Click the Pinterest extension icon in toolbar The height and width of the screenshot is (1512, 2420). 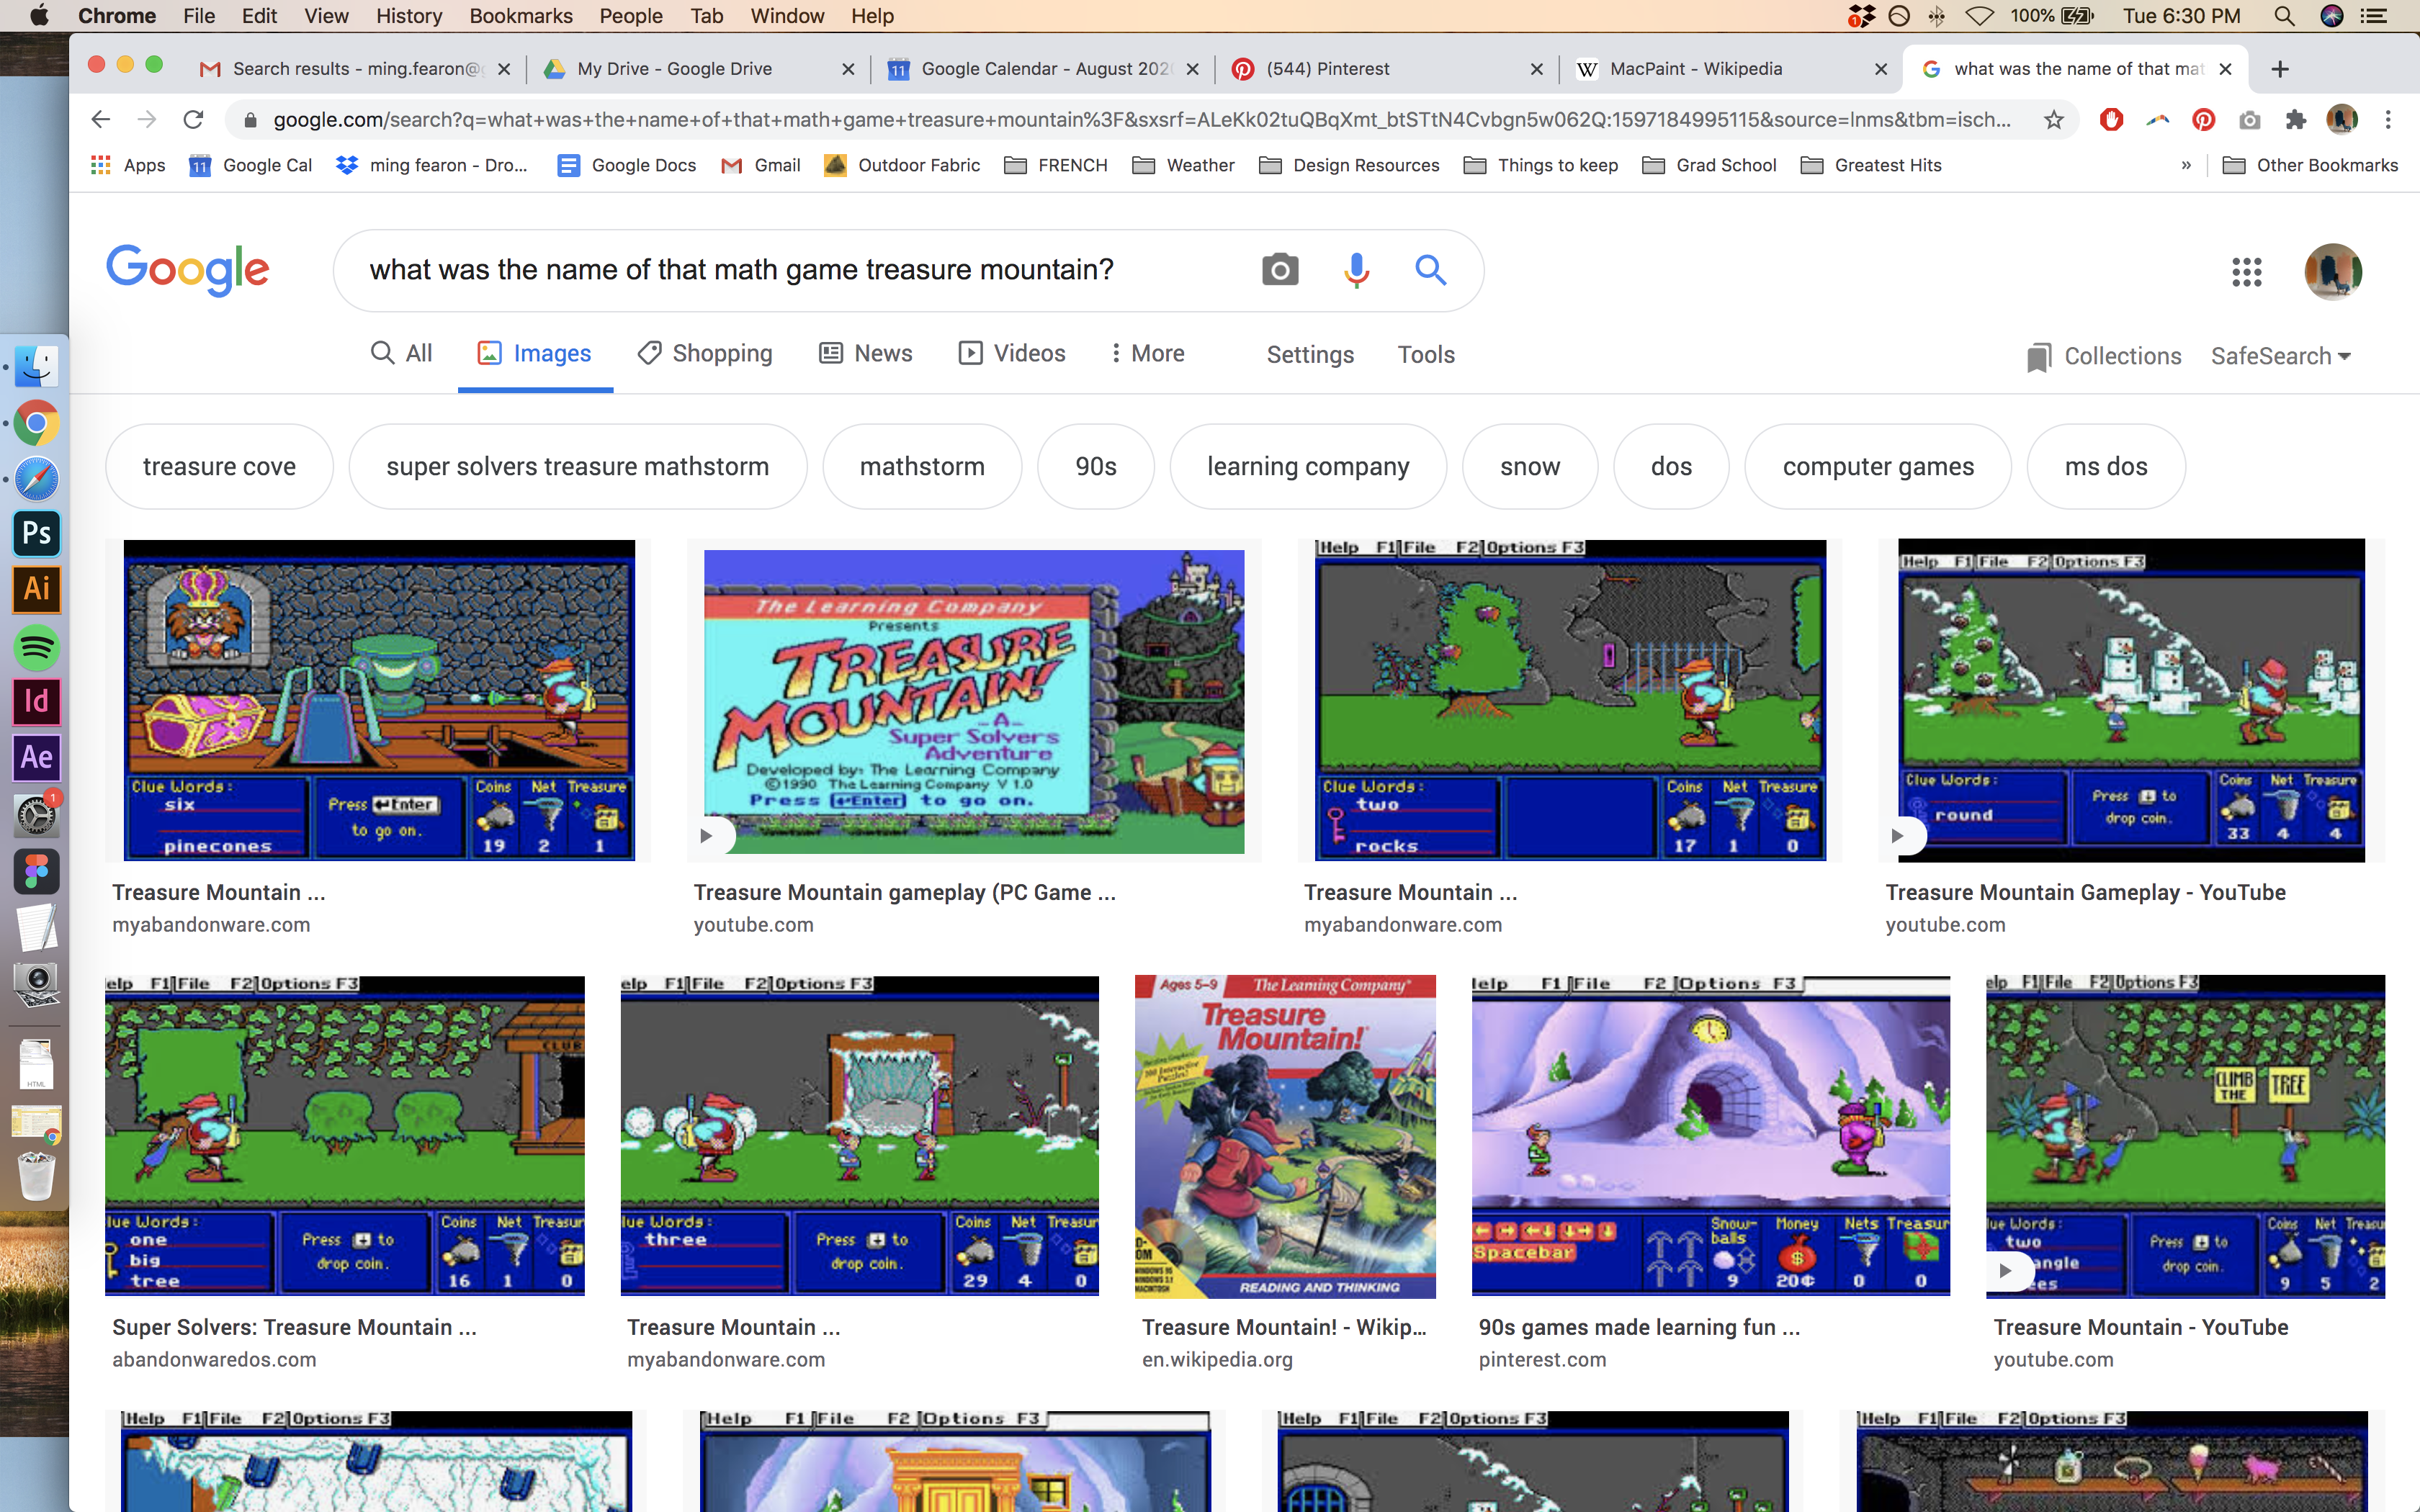click(2203, 120)
